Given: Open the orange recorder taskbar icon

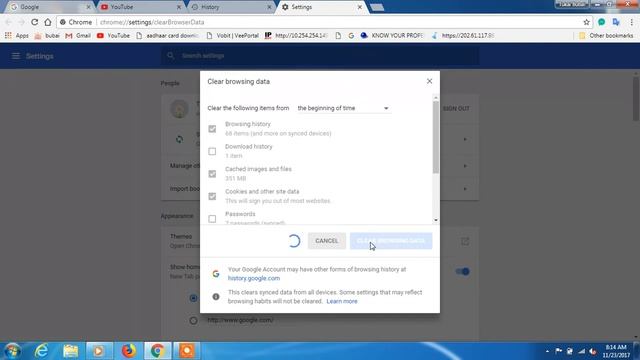Looking at the screenshot, I should [x=187, y=351].
